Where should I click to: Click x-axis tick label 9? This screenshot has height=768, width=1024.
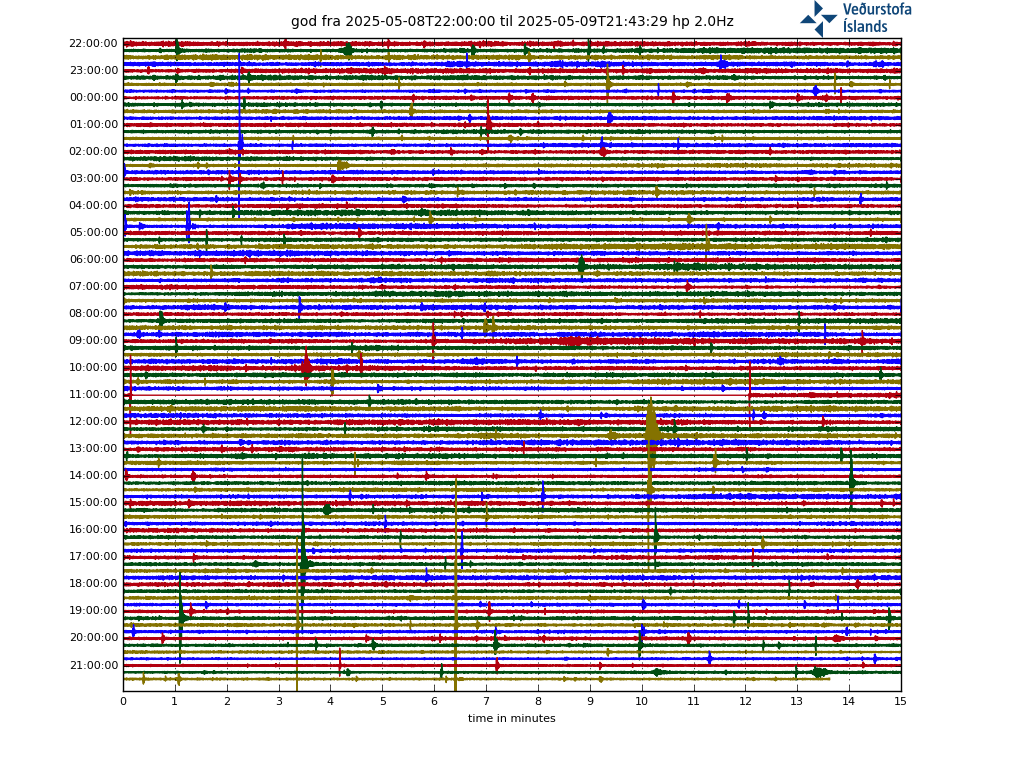(x=590, y=701)
